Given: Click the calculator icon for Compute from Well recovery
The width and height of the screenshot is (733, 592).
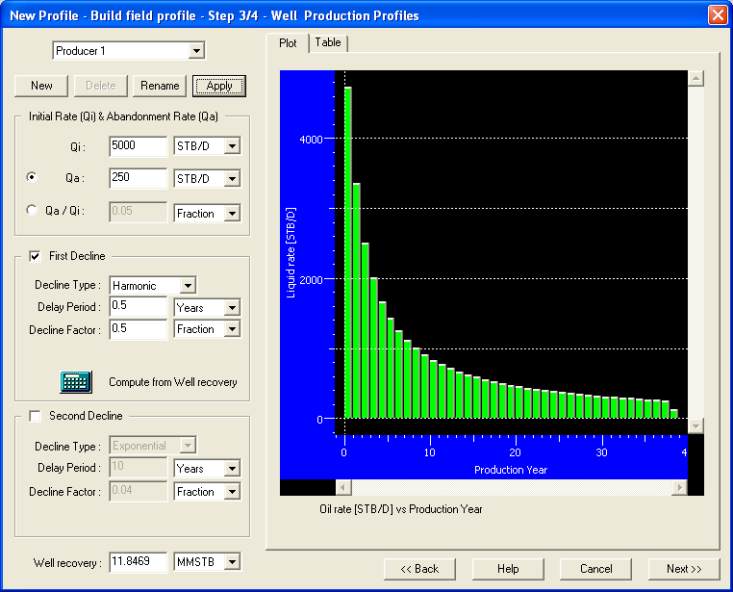Looking at the screenshot, I should pyautogui.click(x=76, y=382).
